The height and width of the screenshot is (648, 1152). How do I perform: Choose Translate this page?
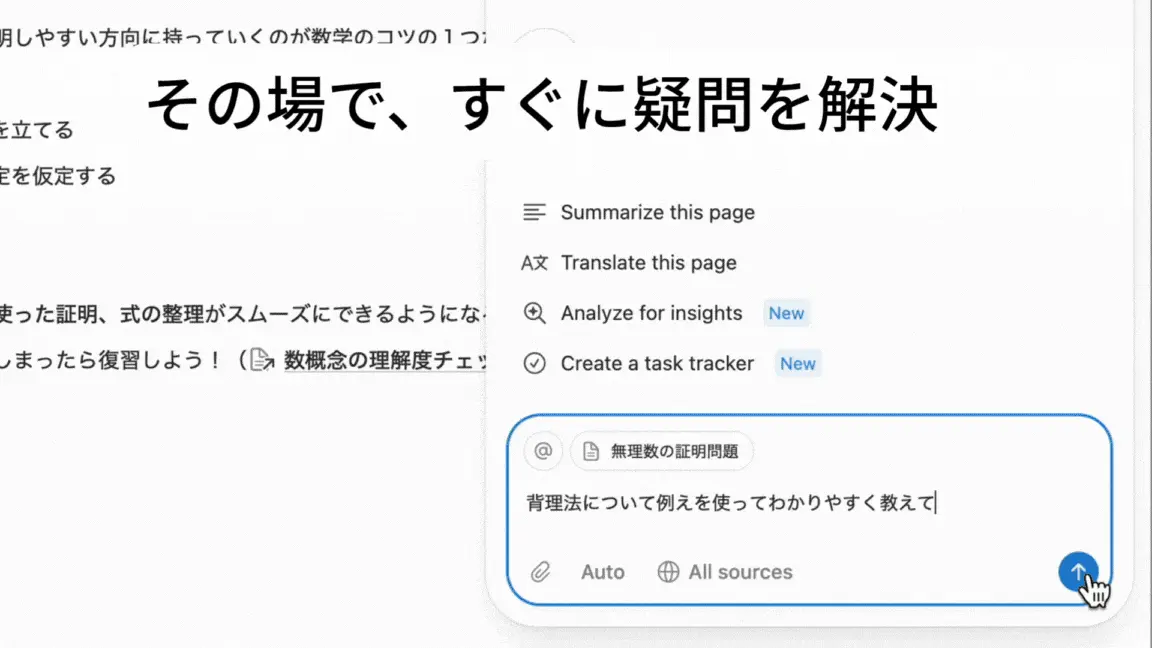click(x=648, y=262)
